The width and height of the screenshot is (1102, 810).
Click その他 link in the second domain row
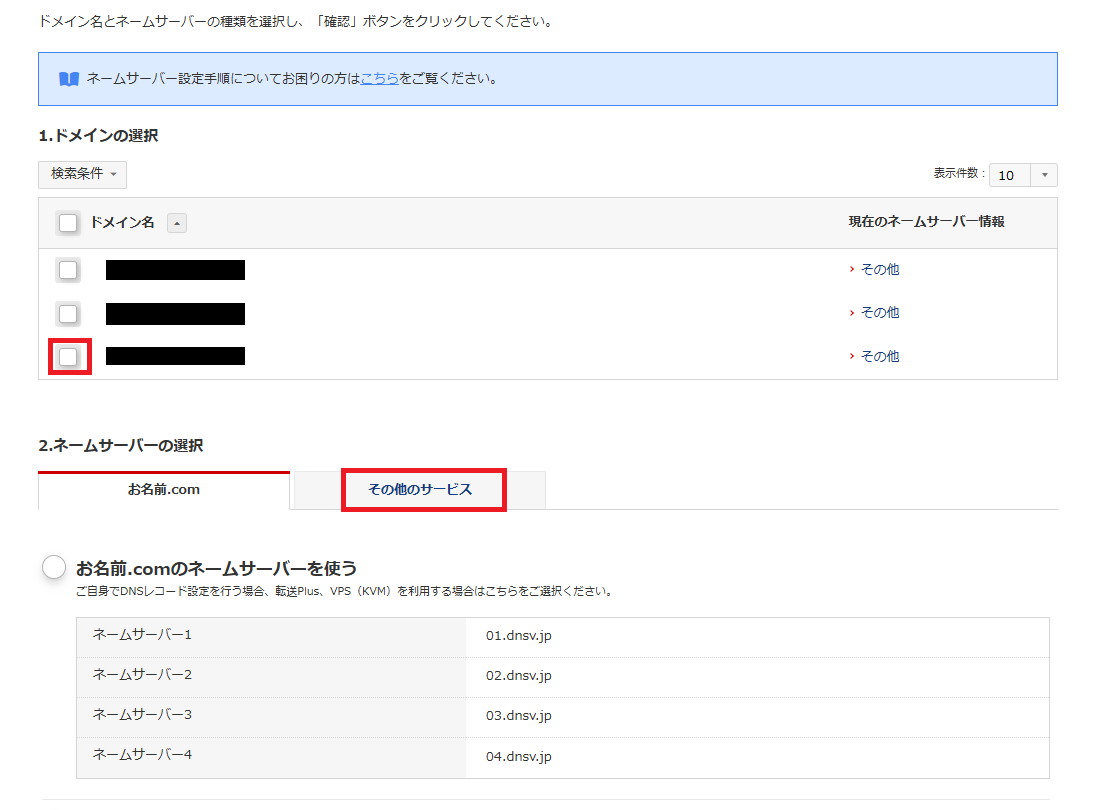coord(879,313)
